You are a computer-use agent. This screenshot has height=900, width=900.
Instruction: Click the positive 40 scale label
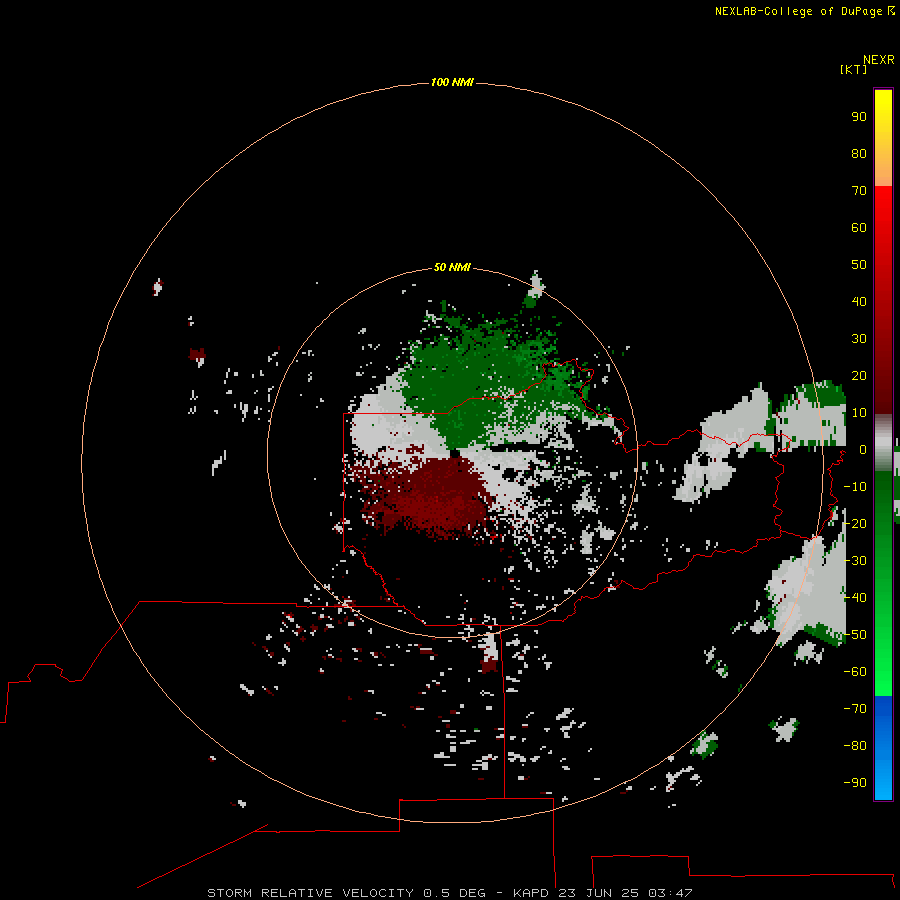859,301
